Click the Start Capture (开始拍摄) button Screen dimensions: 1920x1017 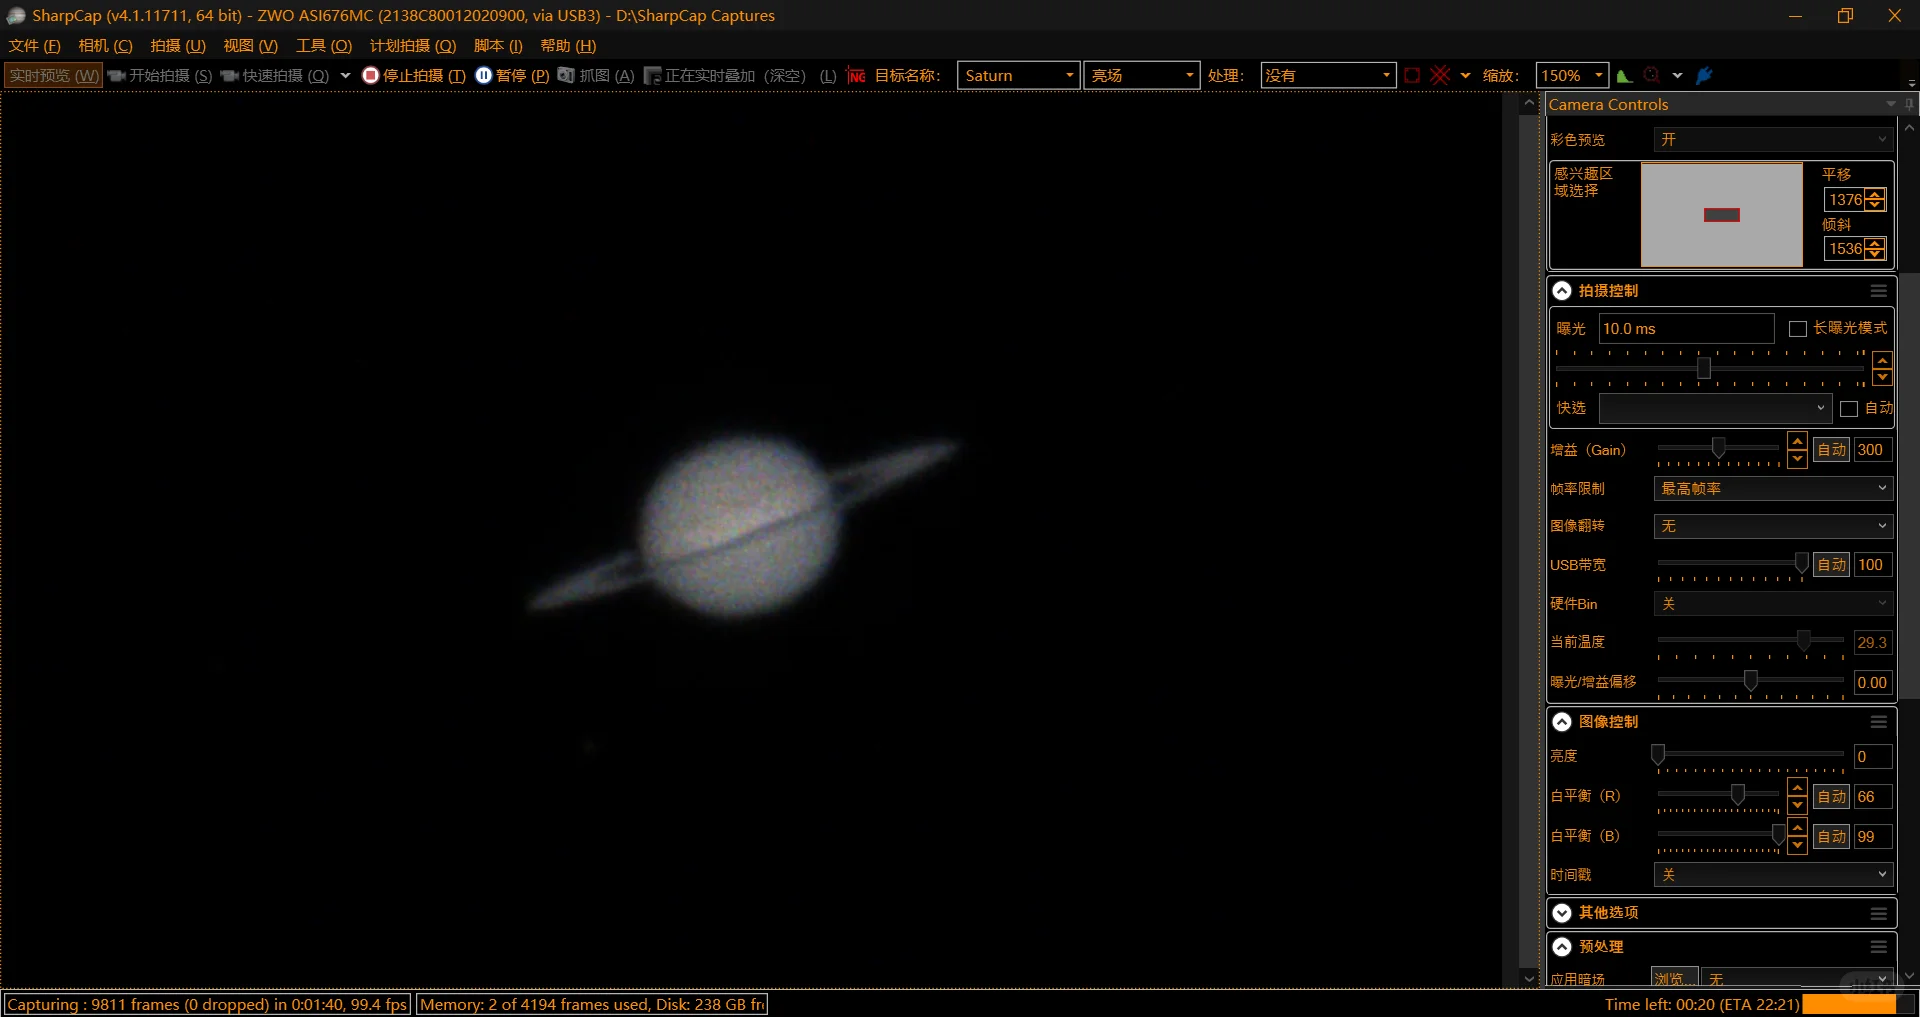pyautogui.click(x=160, y=75)
